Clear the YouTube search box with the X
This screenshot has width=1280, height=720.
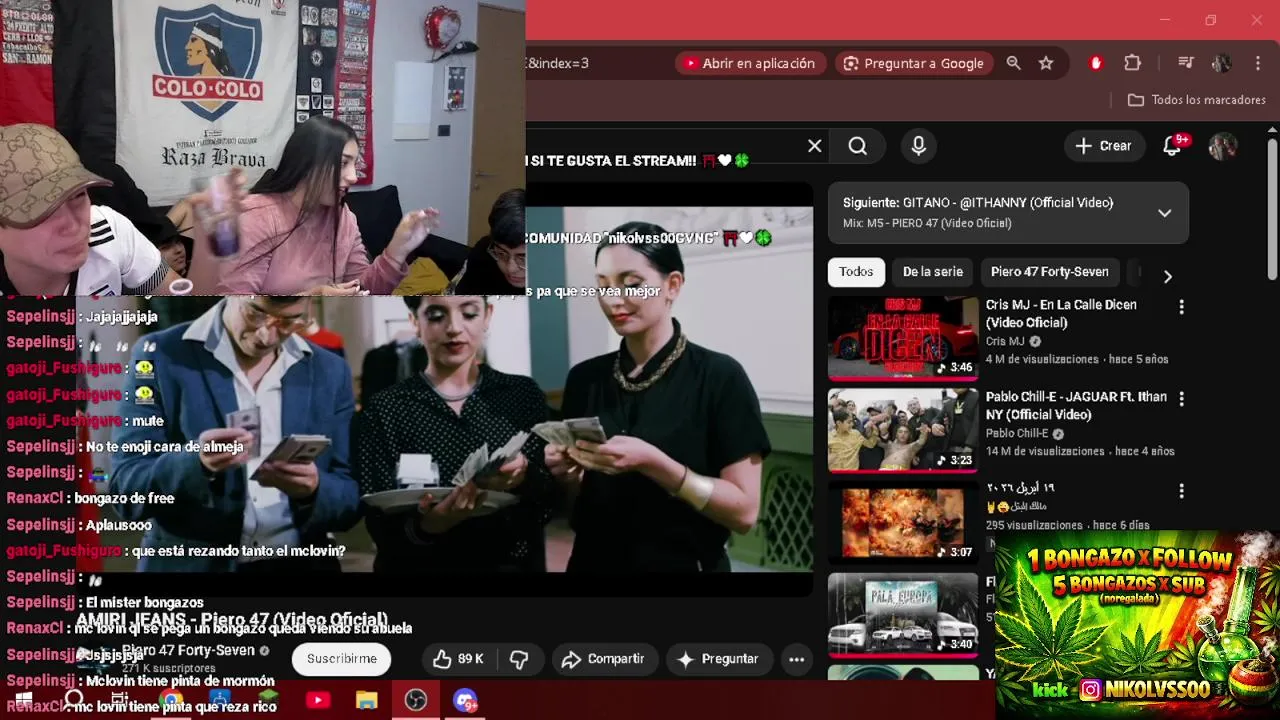click(815, 146)
